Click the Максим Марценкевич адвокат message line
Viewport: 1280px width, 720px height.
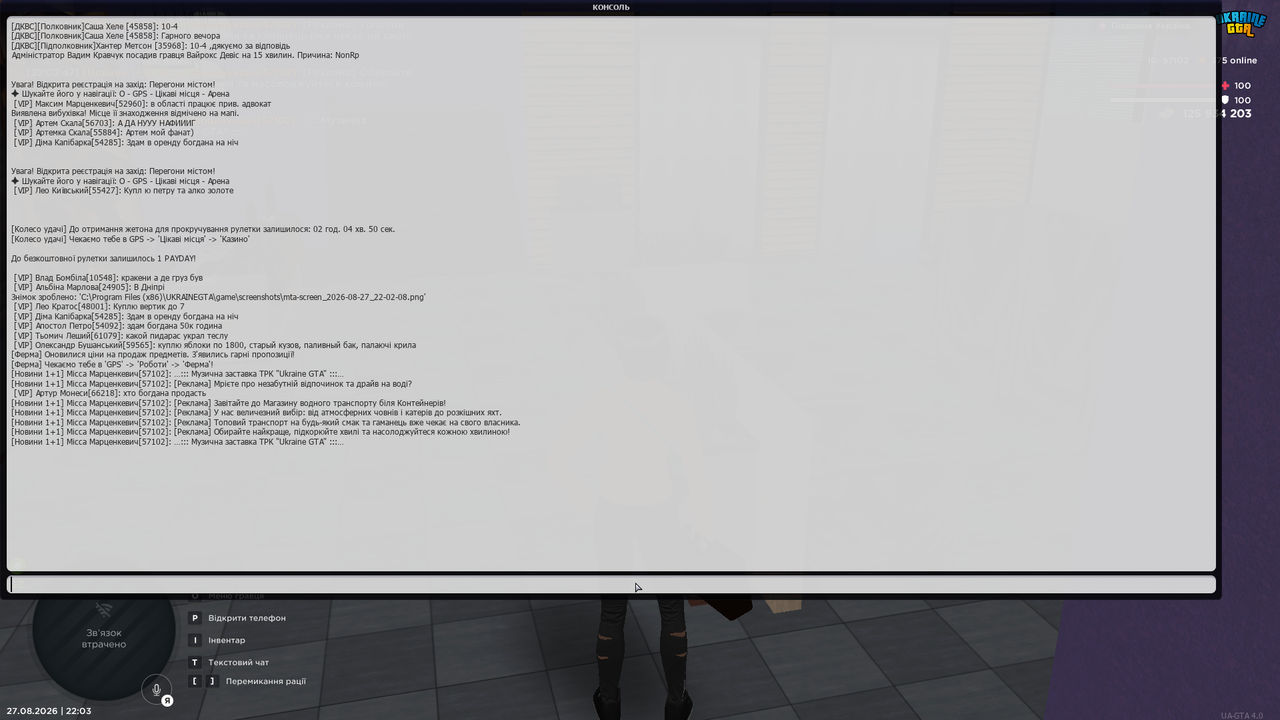(143, 104)
